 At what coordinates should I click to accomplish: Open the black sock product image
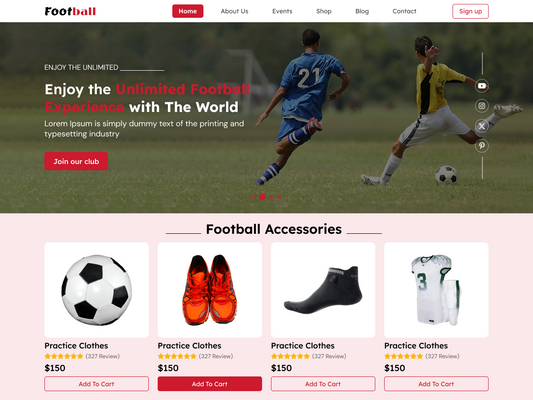coord(323,290)
